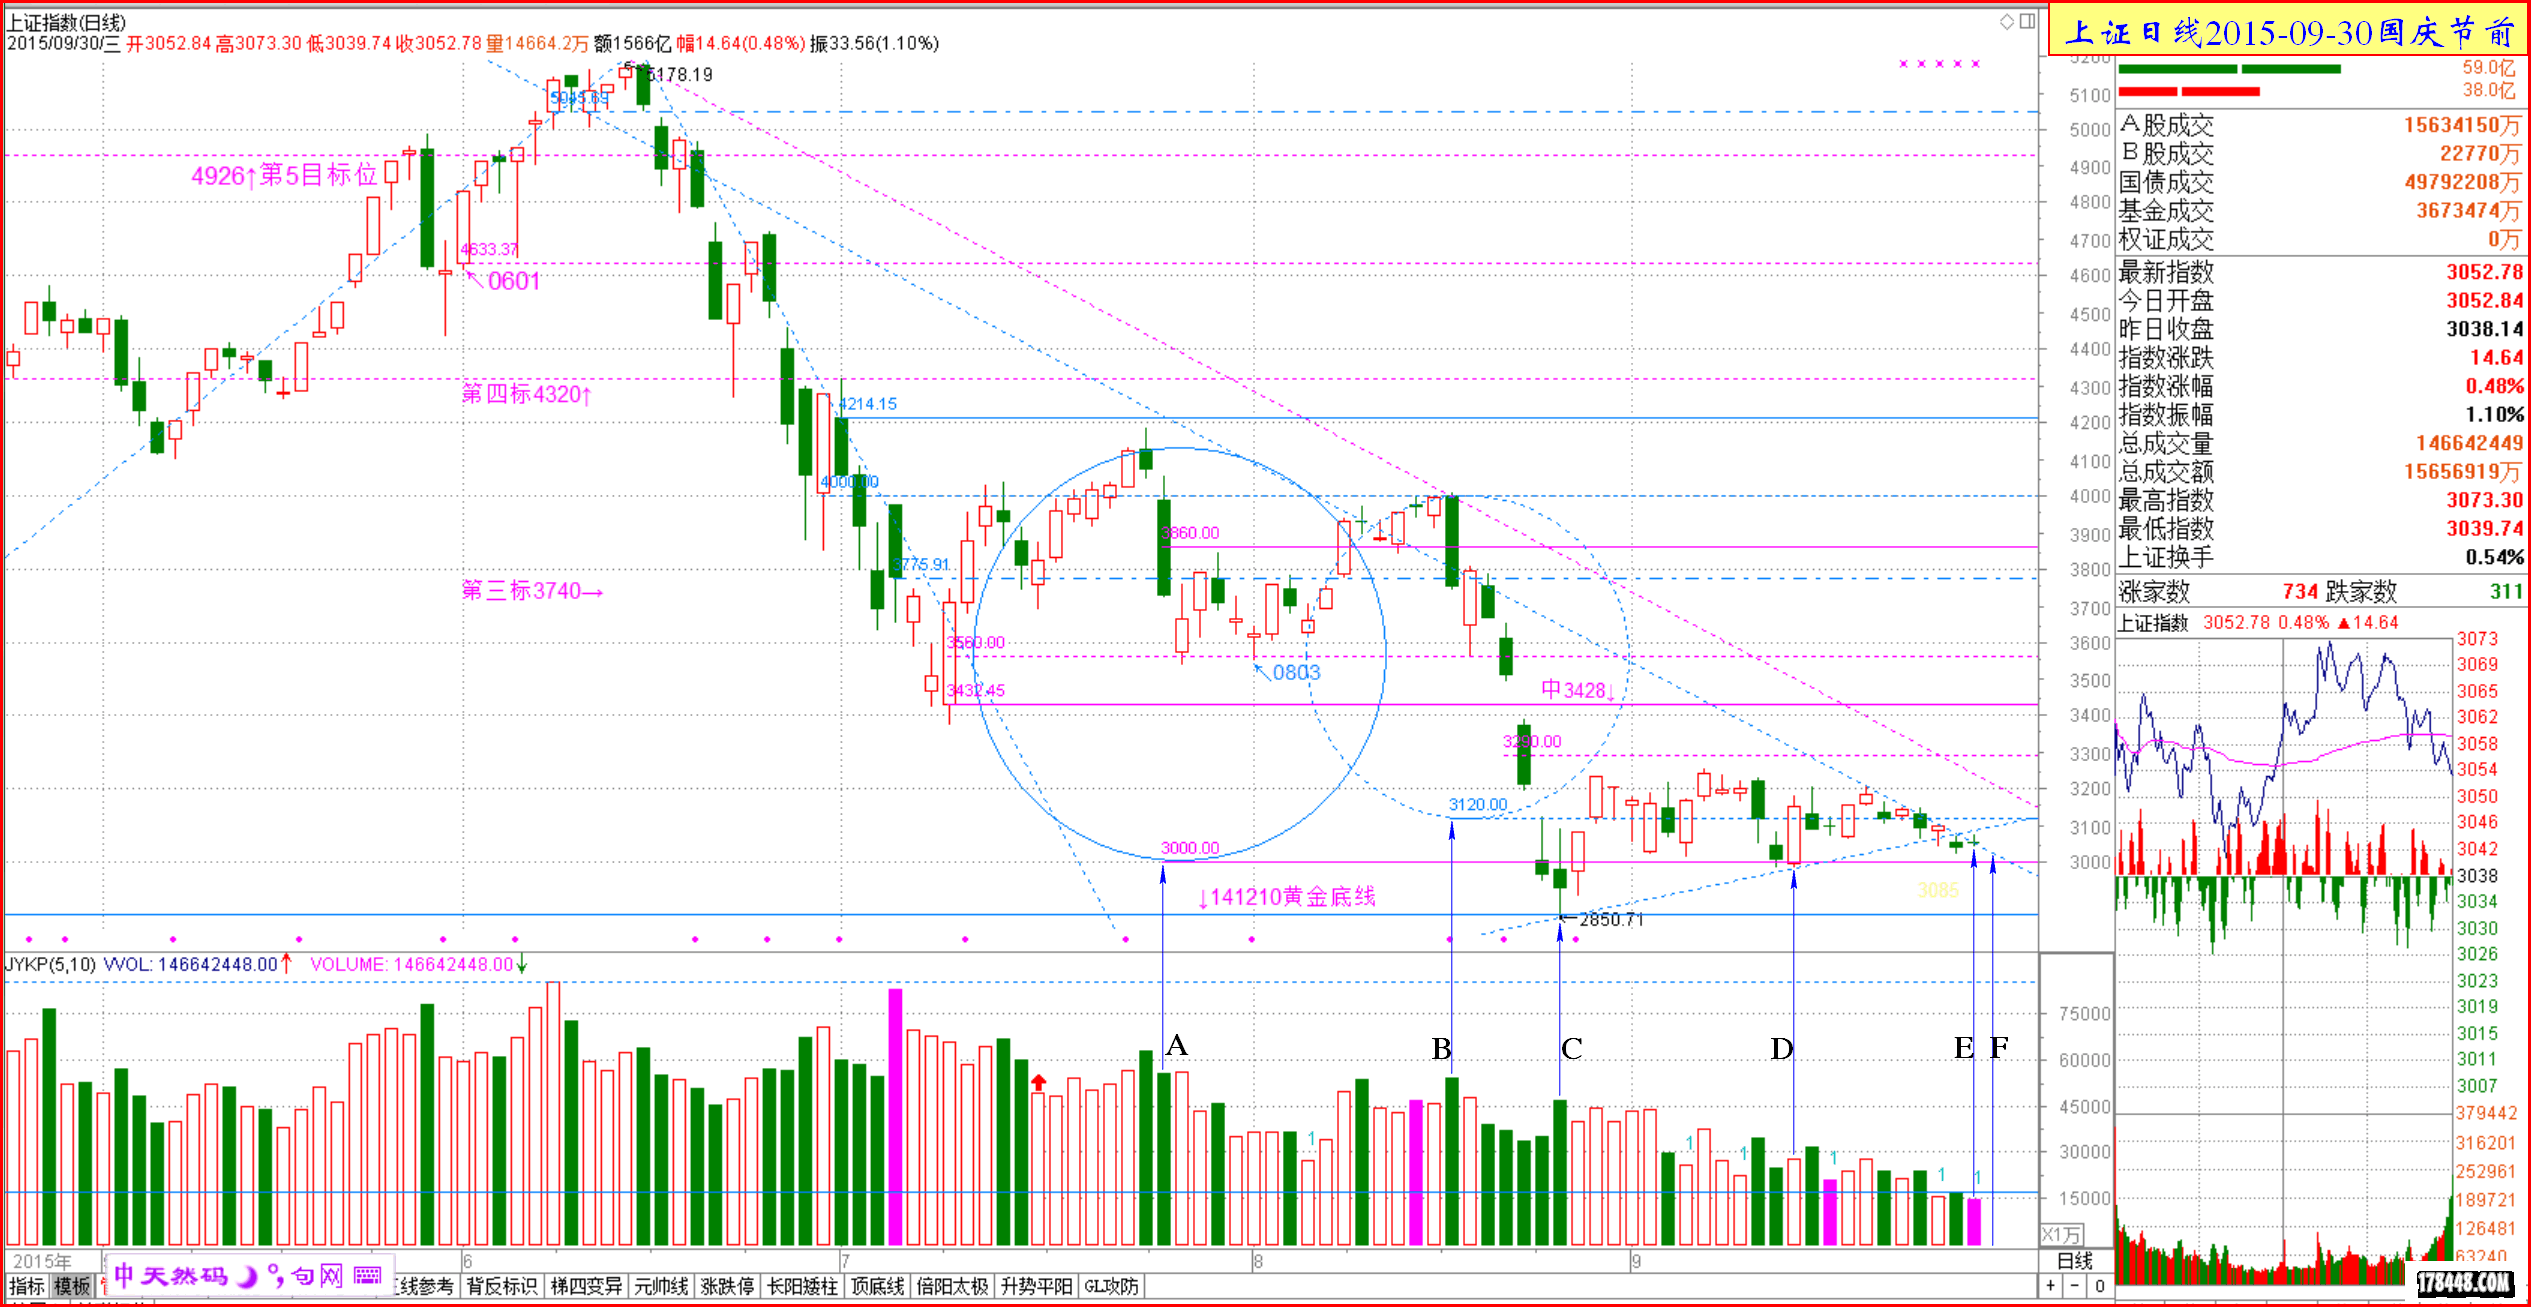Viewport: 2531px width, 1307px height.
Task: Select the 倍阳太极 indicator tab
Action: pyautogui.click(x=952, y=1286)
